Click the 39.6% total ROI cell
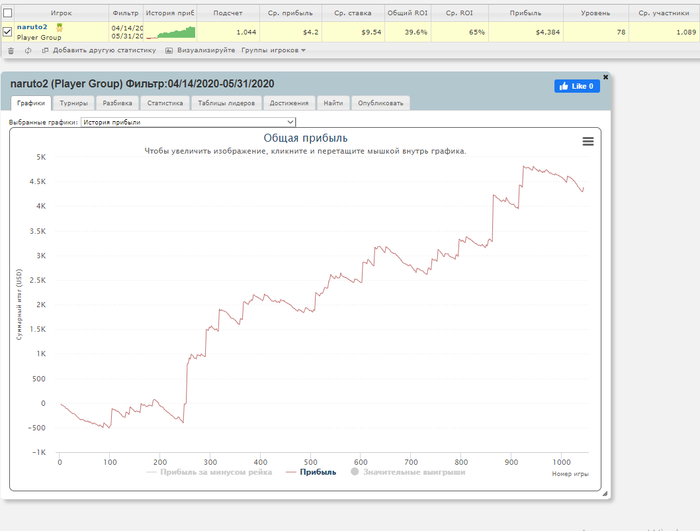 [408, 32]
